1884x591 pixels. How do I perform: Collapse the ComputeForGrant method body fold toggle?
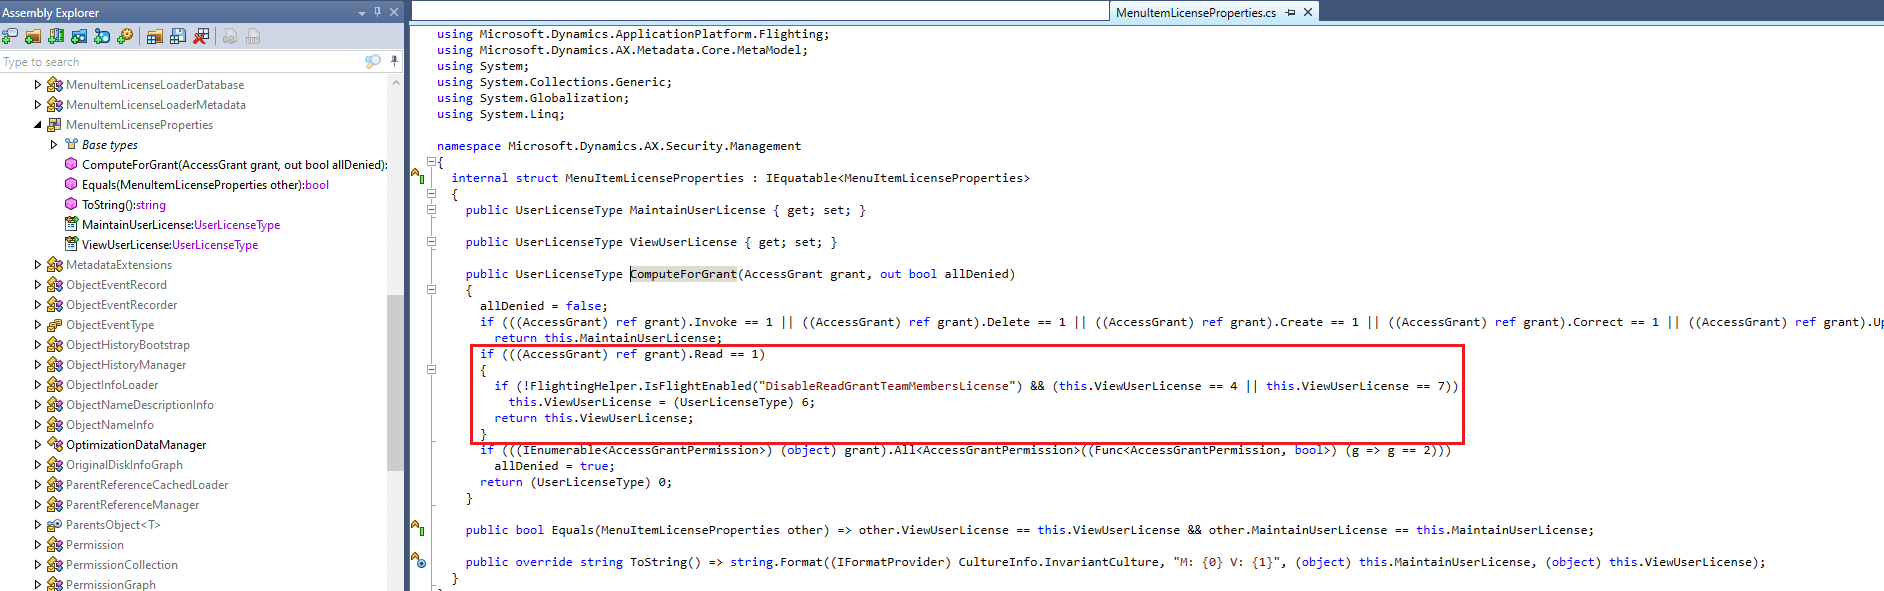pyautogui.click(x=432, y=289)
